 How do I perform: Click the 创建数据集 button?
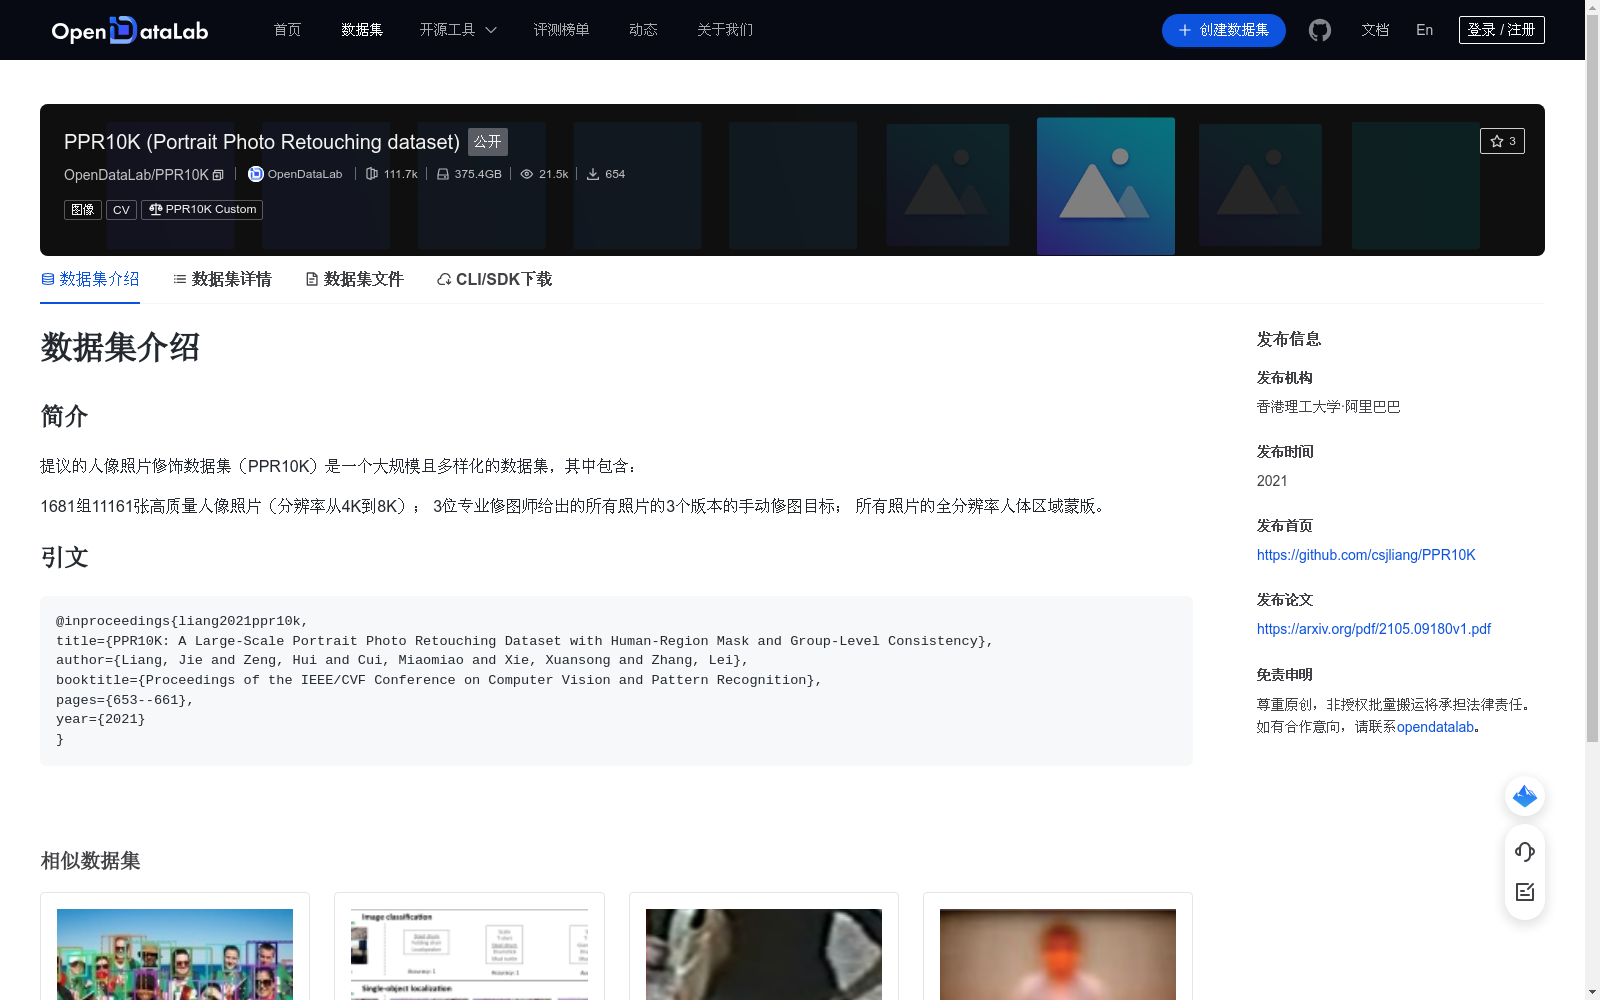pos(1223,30)
